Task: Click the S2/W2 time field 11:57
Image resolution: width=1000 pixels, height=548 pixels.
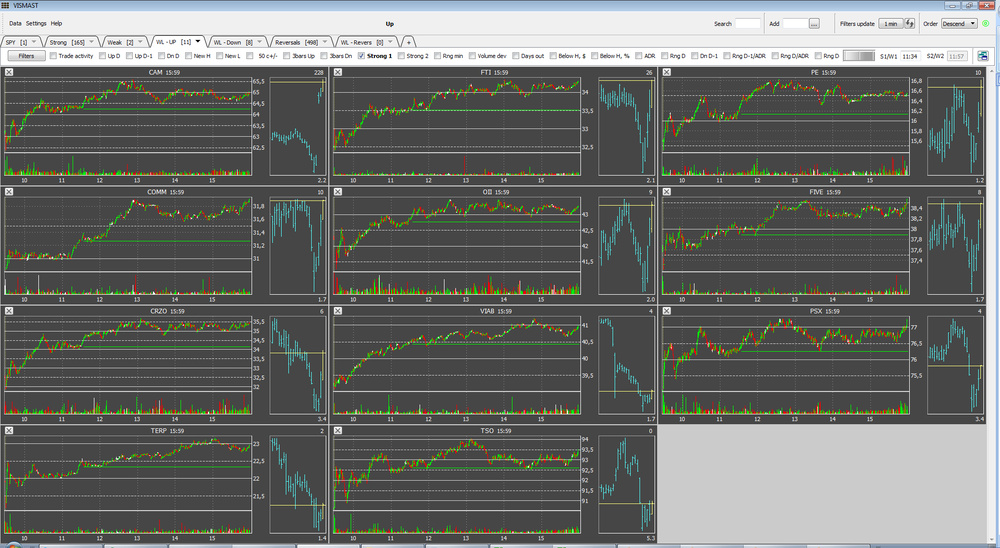Action: 956,56
